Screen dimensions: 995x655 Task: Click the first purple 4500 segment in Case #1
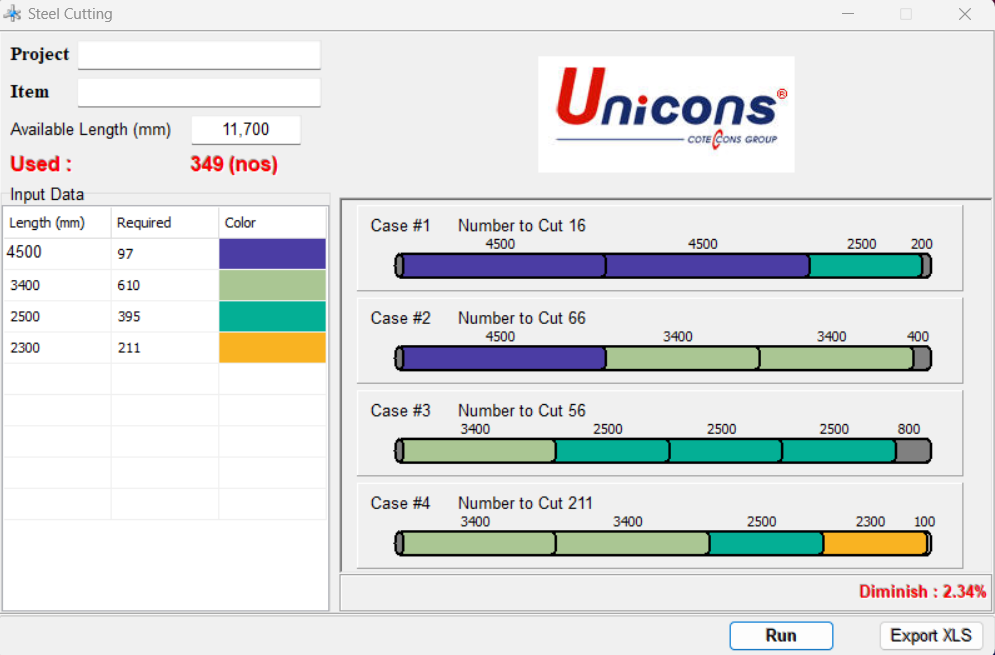point(504,266)
